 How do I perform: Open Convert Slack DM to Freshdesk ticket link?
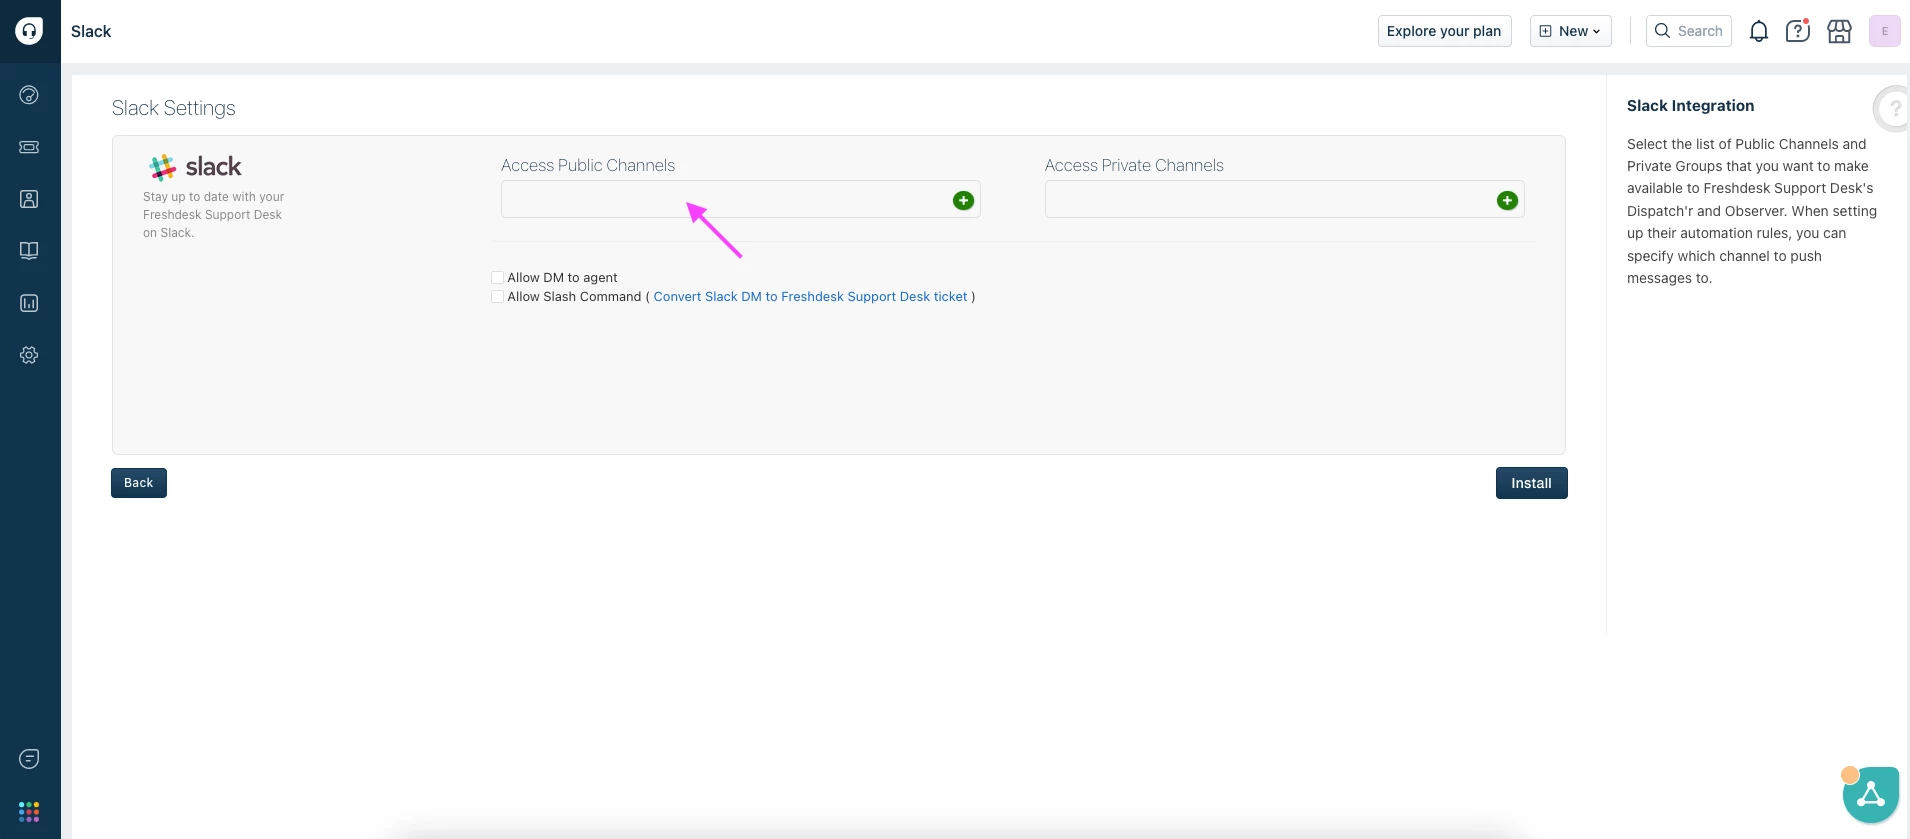pos(810,296)
